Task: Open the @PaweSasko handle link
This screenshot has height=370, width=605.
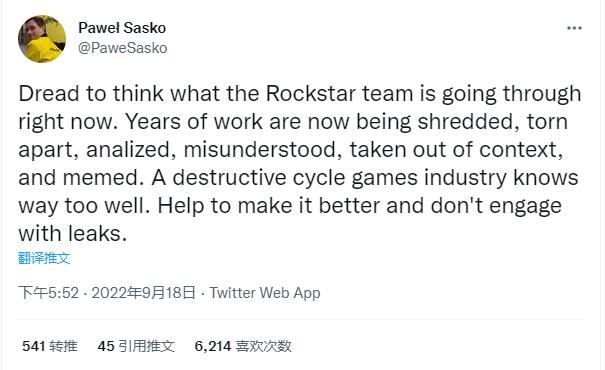Action: pyautogui.click(x=123, y=48)
